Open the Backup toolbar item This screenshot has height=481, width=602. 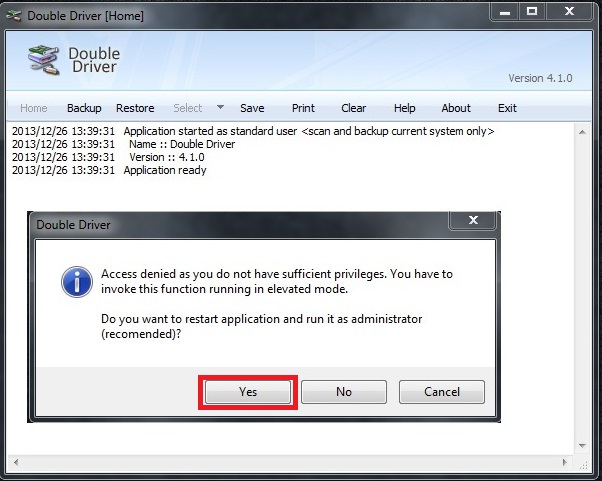(x=84, y=108)
